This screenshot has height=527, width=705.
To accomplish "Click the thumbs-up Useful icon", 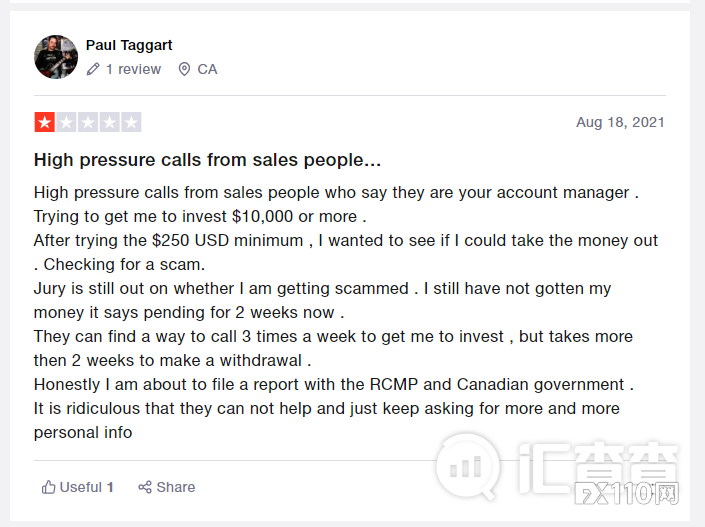I will click(48, 487).
